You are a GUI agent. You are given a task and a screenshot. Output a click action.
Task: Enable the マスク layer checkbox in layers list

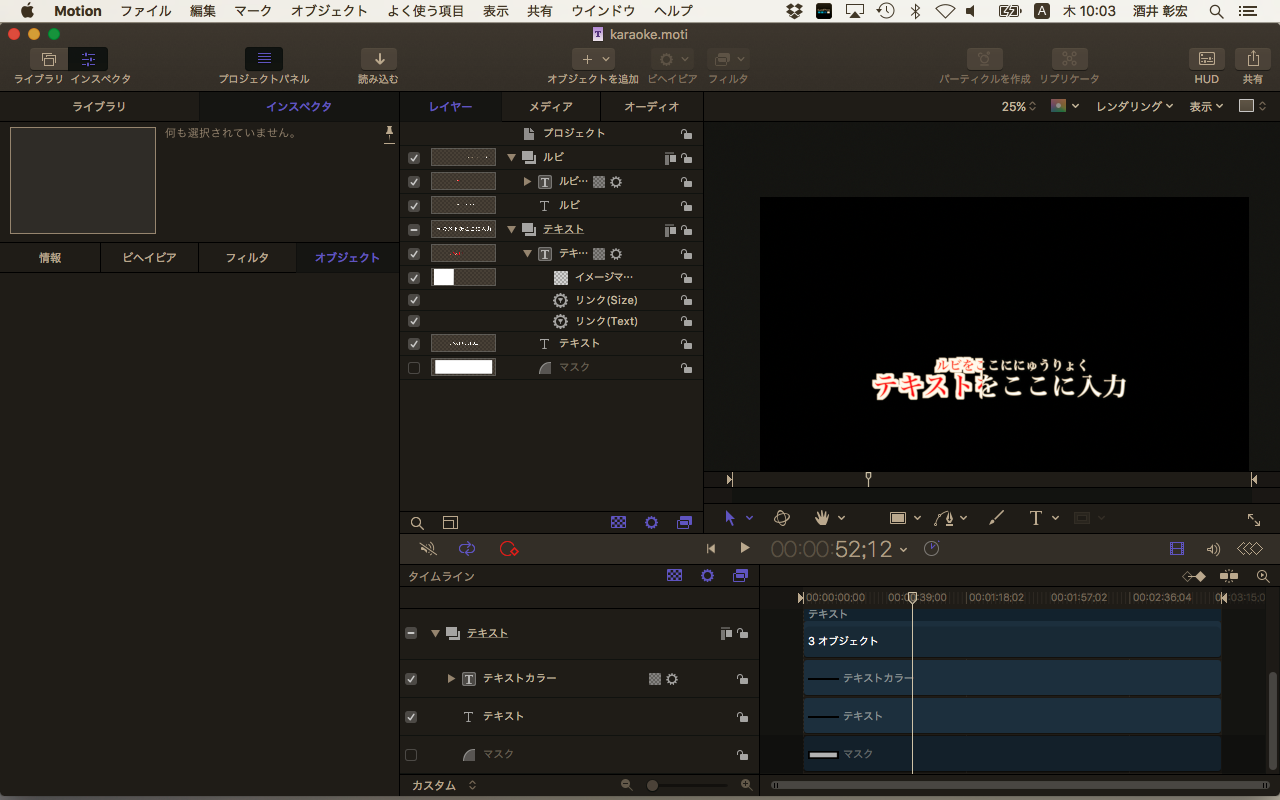coord(414,368)
